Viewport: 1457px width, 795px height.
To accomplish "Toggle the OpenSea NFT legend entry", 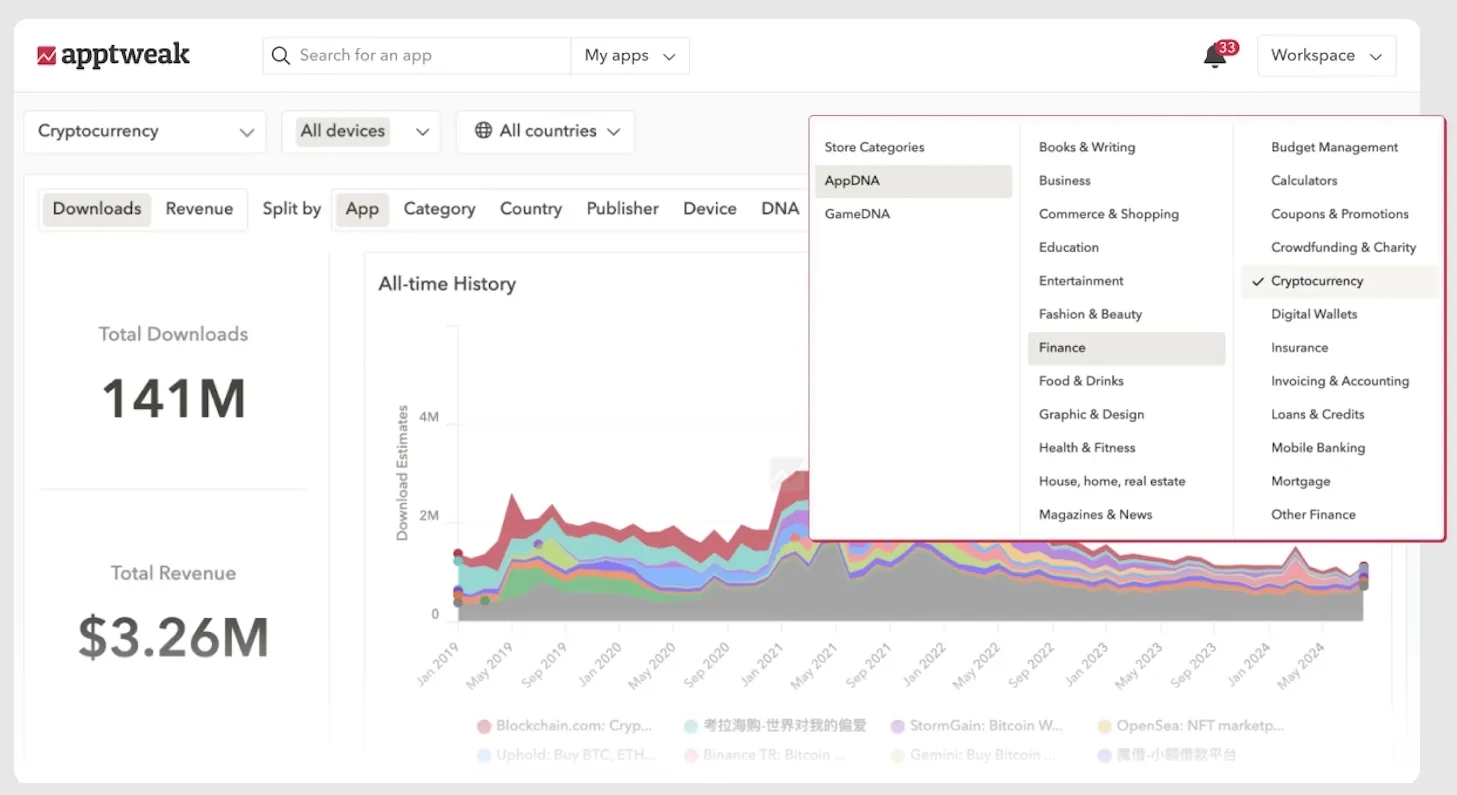I will click(x=1190, y=726).
